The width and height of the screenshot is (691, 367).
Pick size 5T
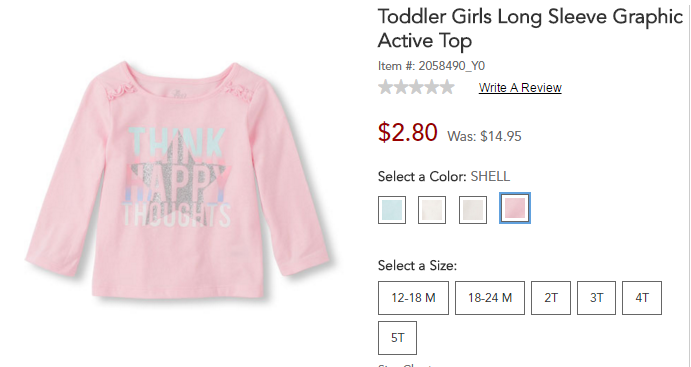click(398, 338)
